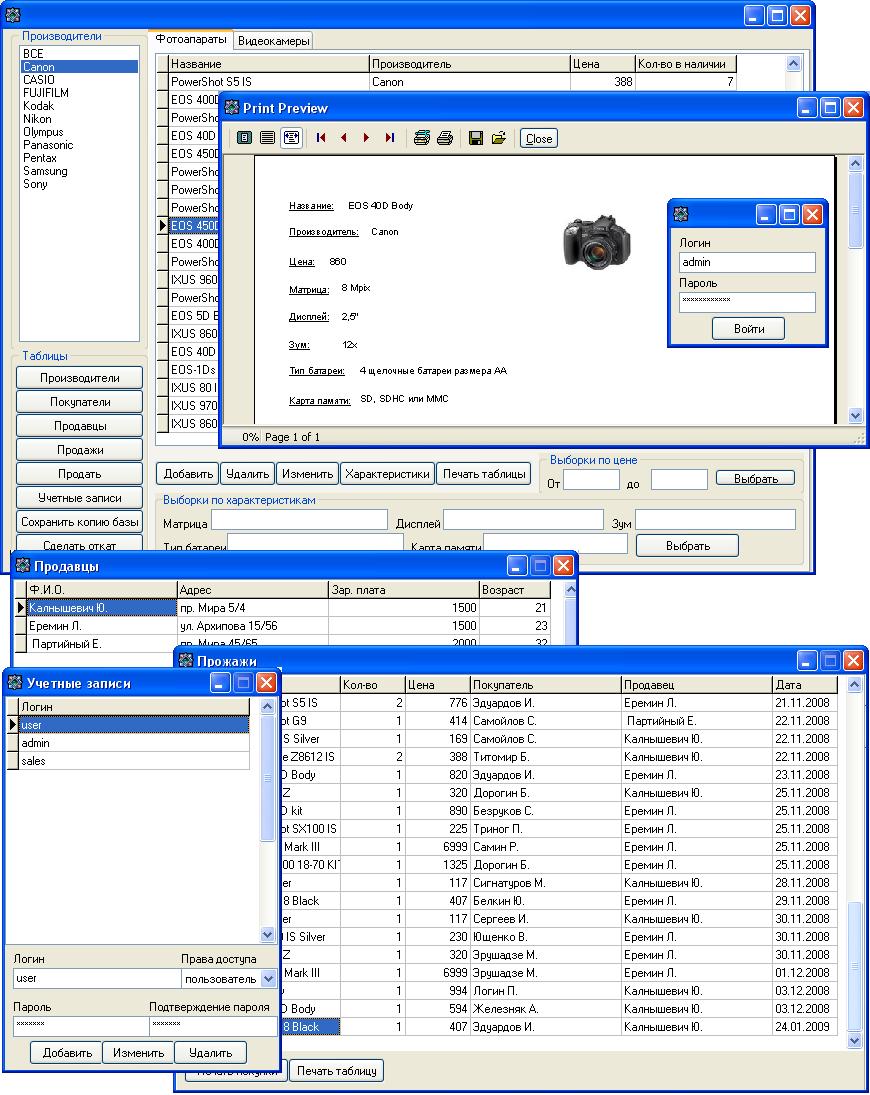
Task: Open Учетные записи from the Таблицы panel
Action: click(80, 498)
